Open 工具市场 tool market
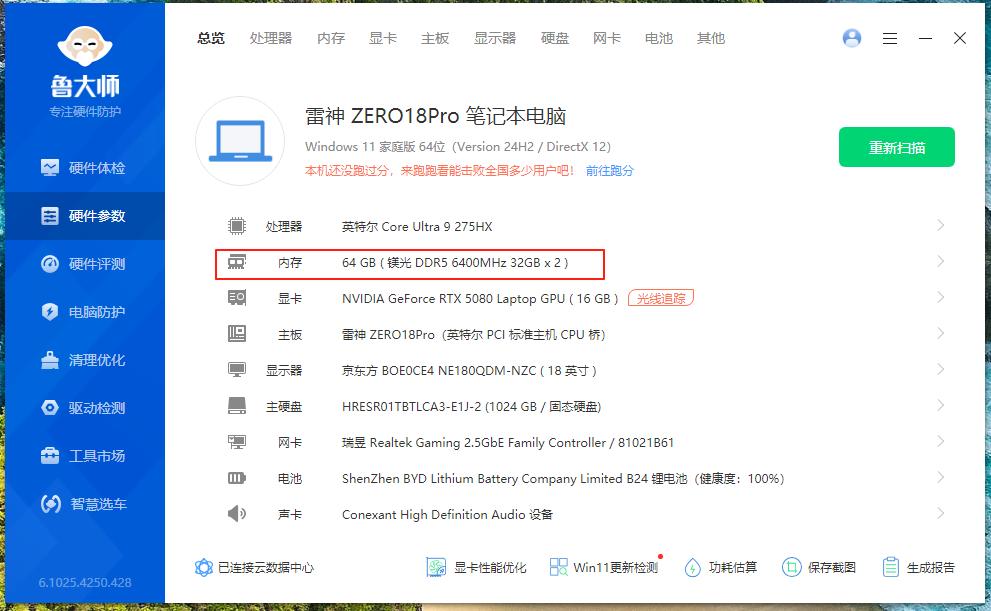 pos(83,456)
